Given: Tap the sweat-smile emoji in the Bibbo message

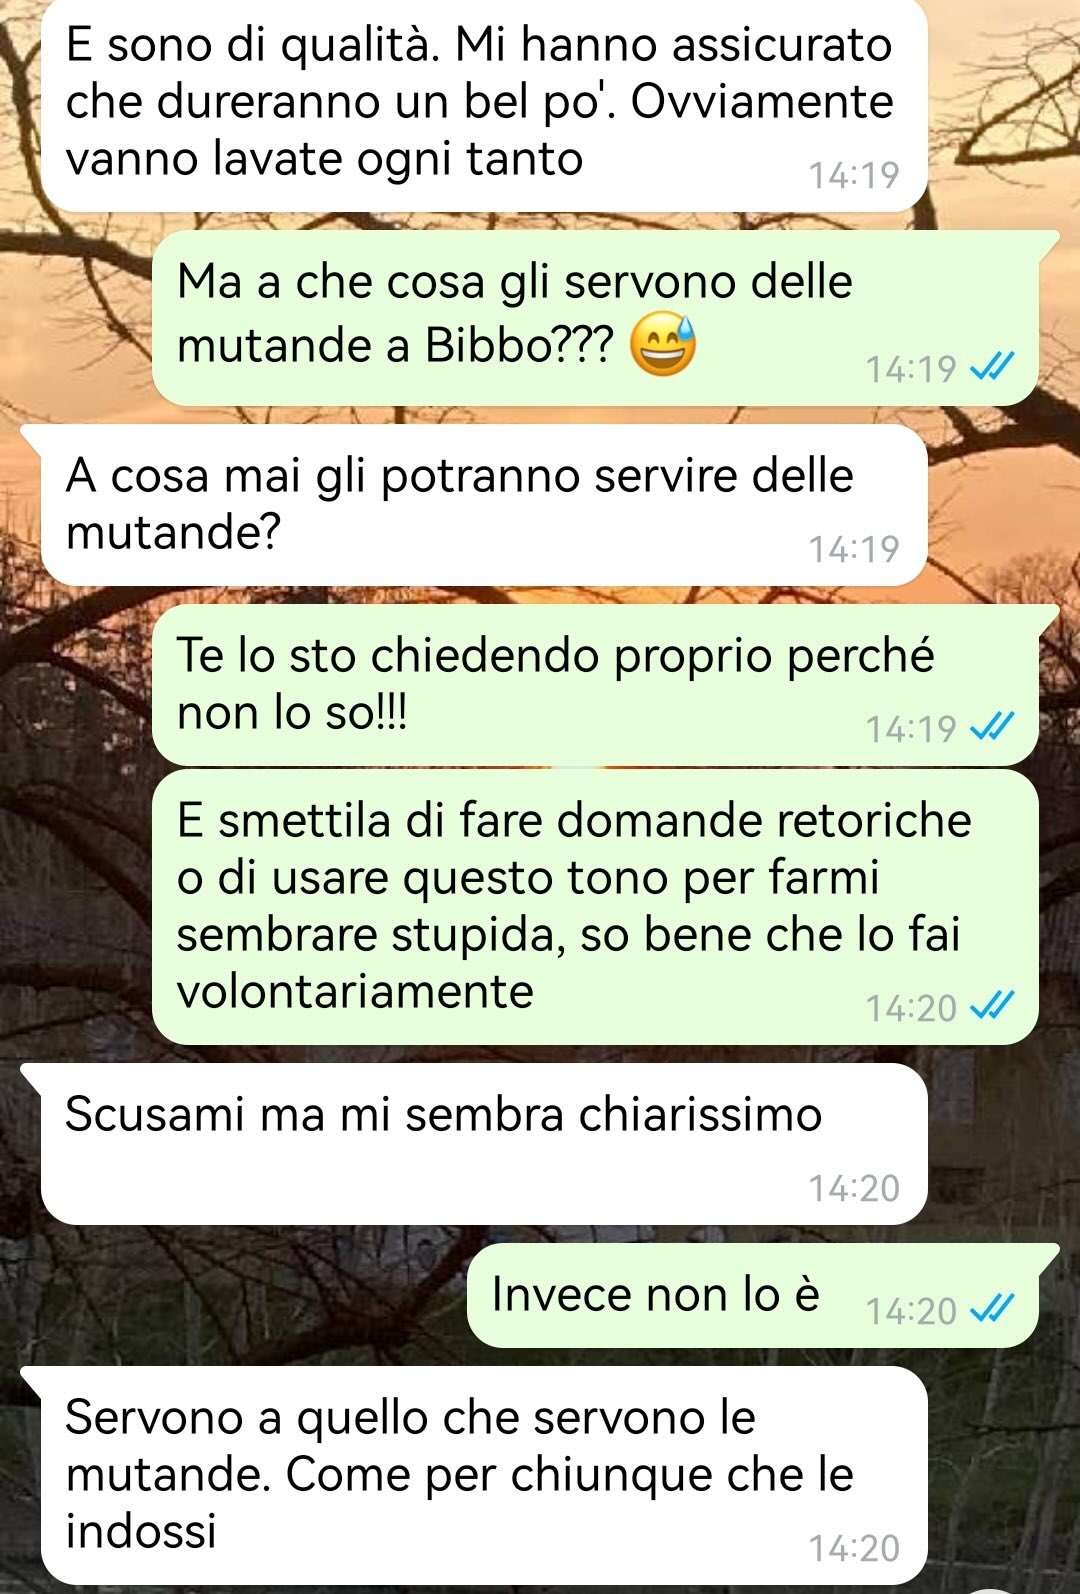Looking at the screenshot, I should pos(662,346).
